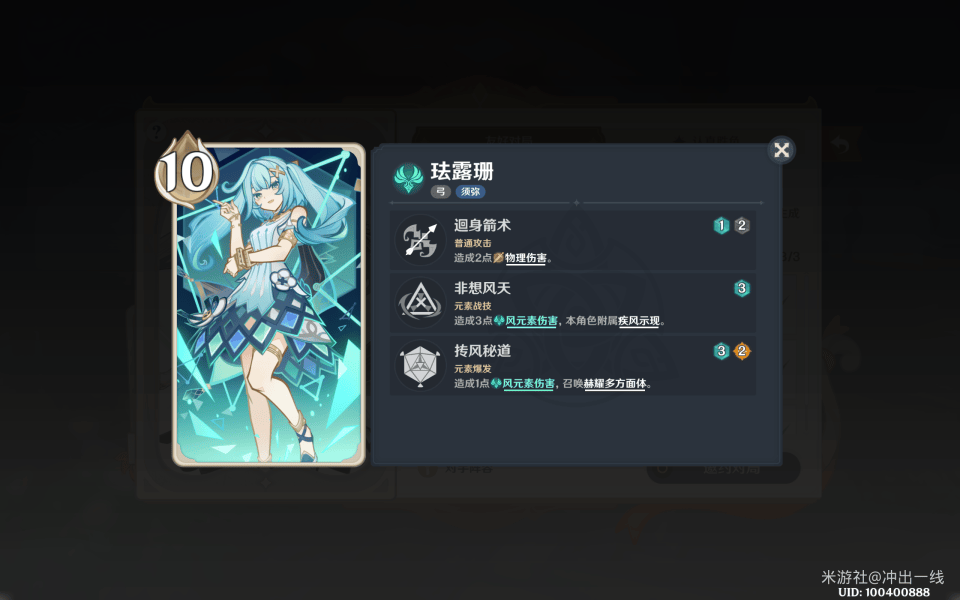Image resolution: width=960 pixels, height=600 pixels.
Task: Click the 10 health point badge
Action: tap(186, 171)
